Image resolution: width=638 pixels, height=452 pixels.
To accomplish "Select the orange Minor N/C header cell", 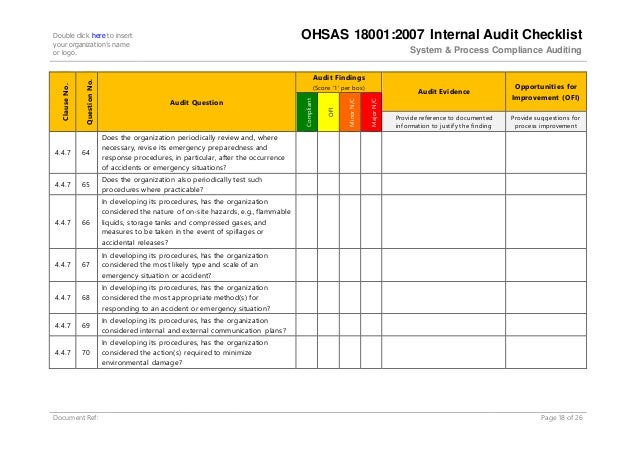I will point(350,112).
